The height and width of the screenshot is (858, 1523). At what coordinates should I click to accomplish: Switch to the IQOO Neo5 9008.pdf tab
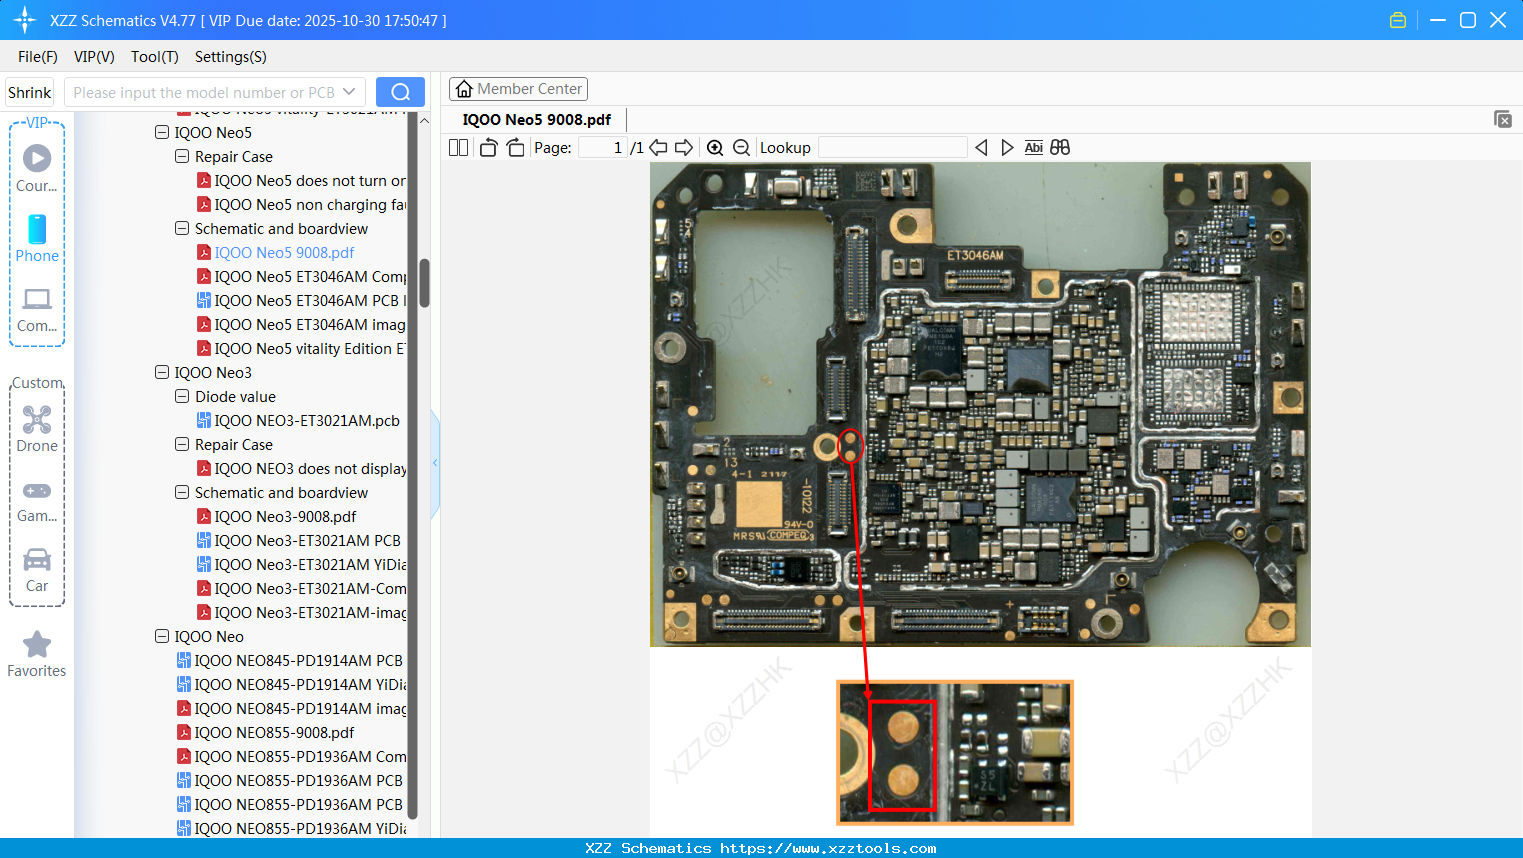point(537,120)
